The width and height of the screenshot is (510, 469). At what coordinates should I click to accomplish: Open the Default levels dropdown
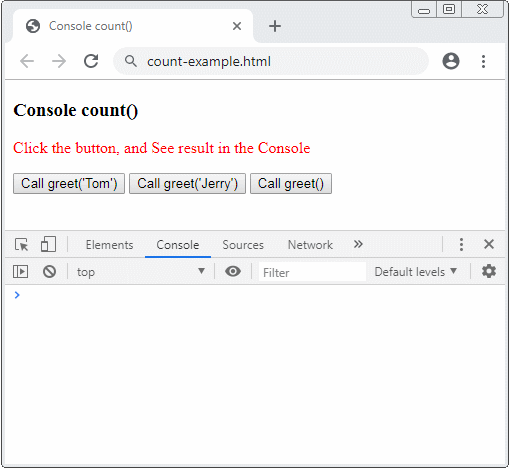pyautogui.click(x=415, y=272)
